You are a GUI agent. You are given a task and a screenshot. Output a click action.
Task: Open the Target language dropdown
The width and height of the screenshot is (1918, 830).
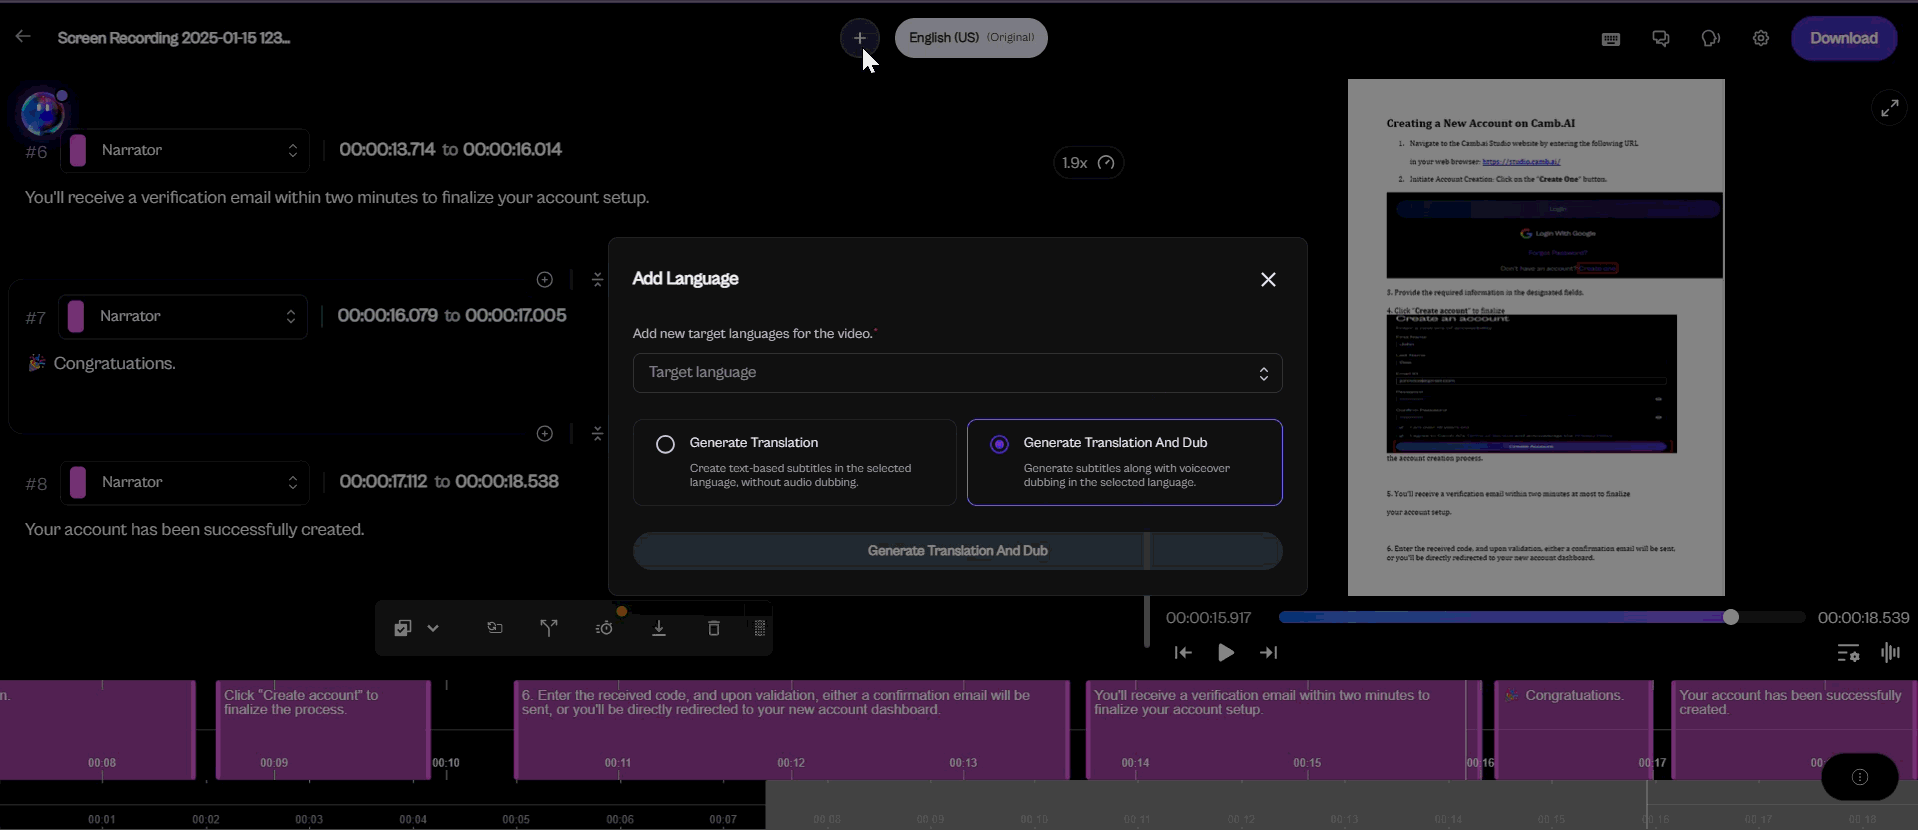(x=957, y=373)
